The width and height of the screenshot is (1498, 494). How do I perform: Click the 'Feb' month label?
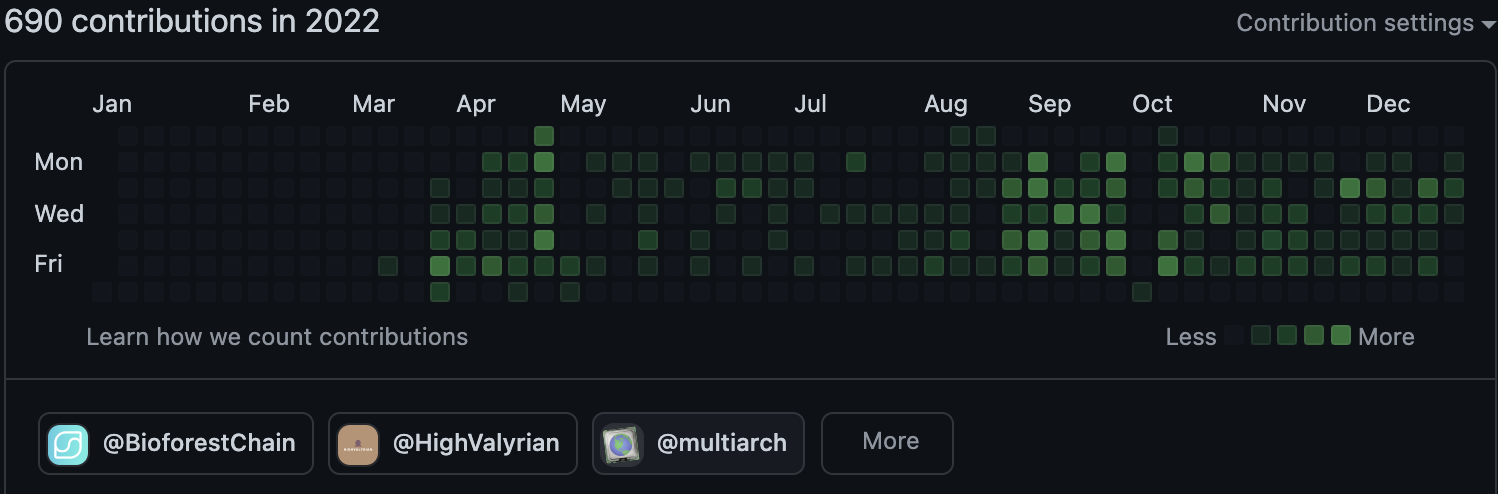(269, 104)
